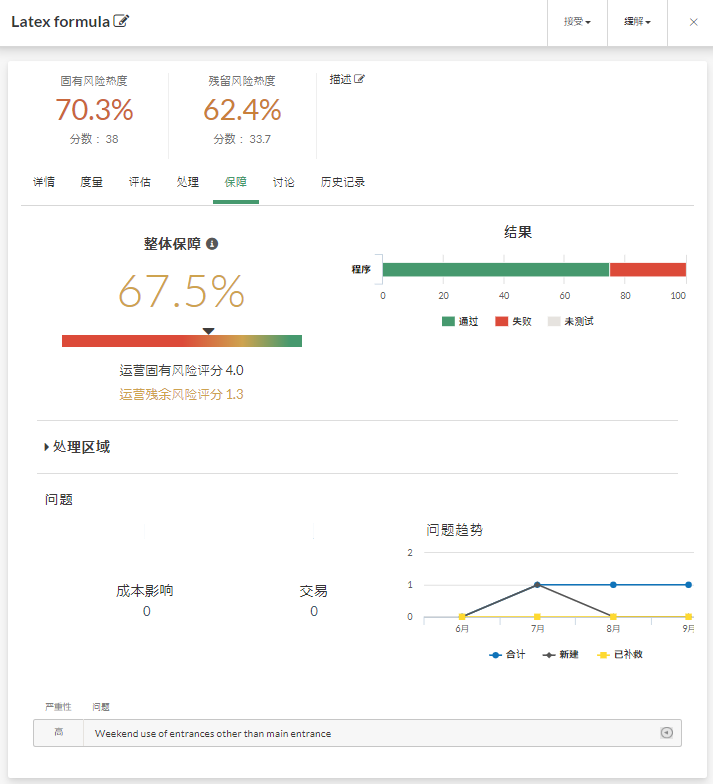
Task: Click the black marker on the assurance color gauge
Action: (208, 331)
